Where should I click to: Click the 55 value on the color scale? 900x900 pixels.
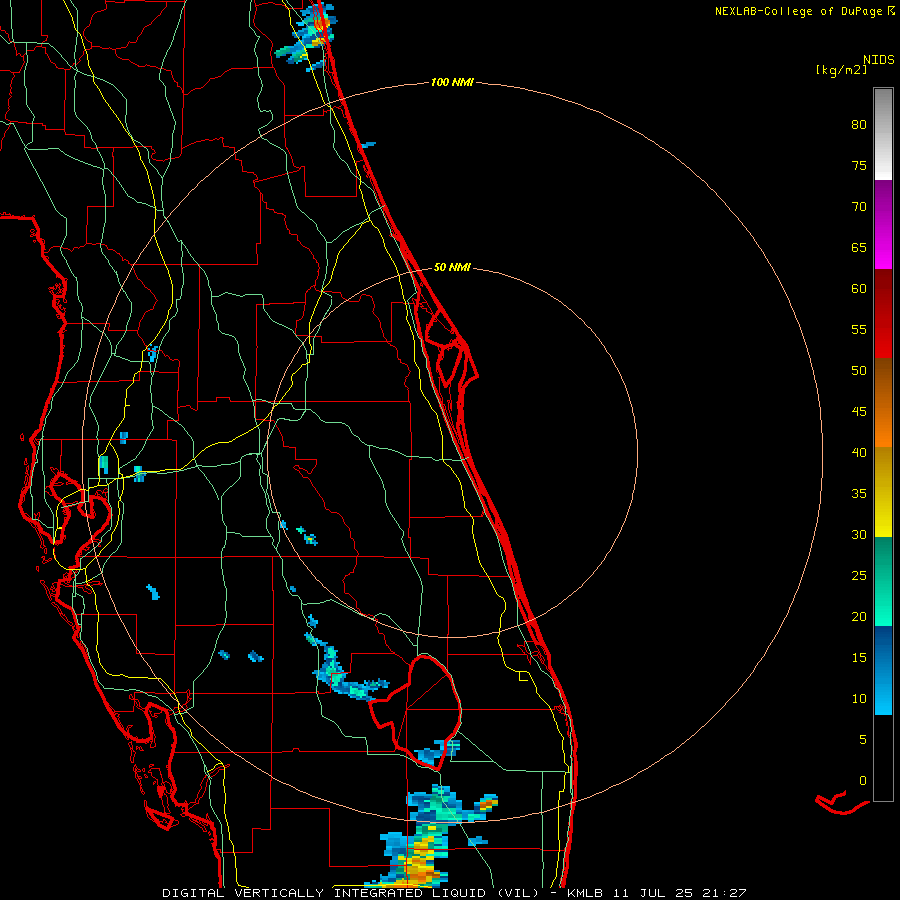859,329
